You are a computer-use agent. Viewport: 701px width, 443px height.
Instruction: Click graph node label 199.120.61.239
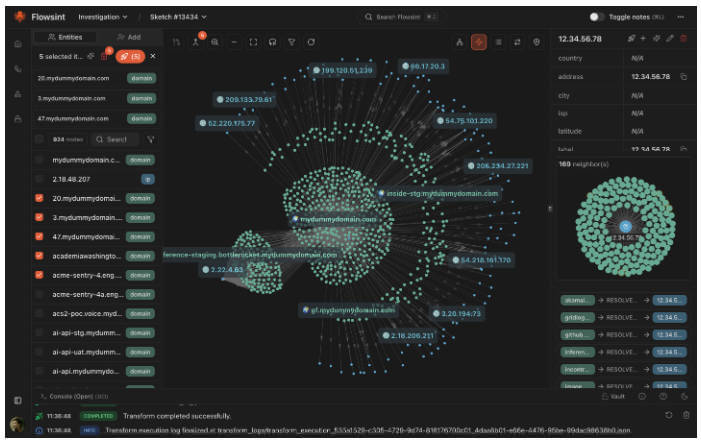pyautogui.click(x=342, y=70)
